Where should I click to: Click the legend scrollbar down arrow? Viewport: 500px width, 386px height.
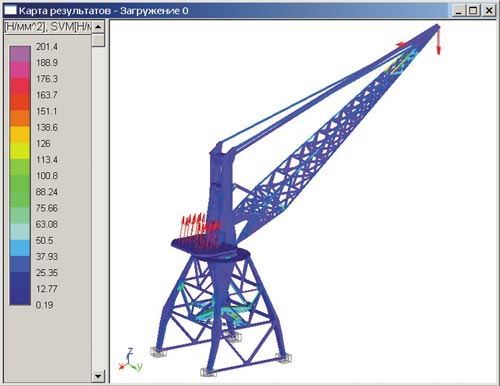click(98, 376)
